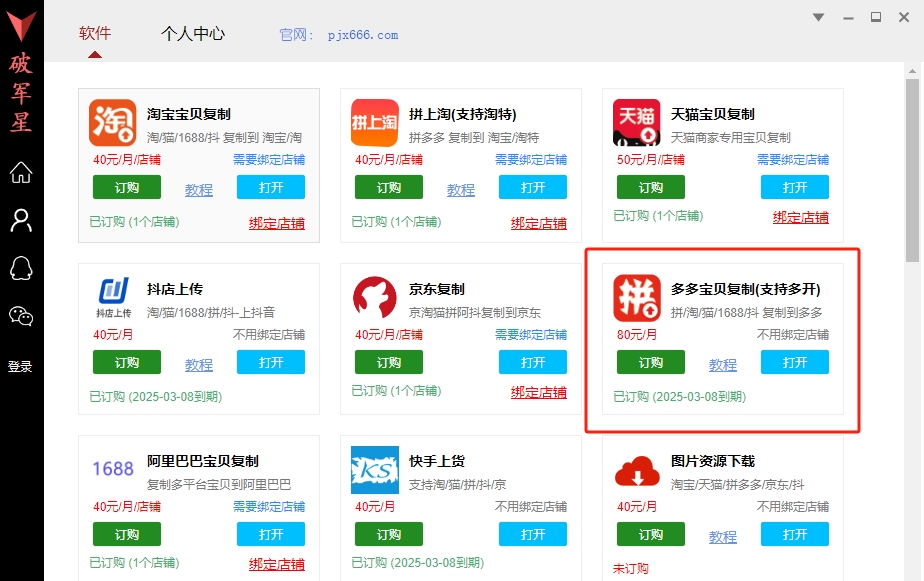Click the 京东复制 title text
This screenshot has height=581, width=924.
coord(437,289)
